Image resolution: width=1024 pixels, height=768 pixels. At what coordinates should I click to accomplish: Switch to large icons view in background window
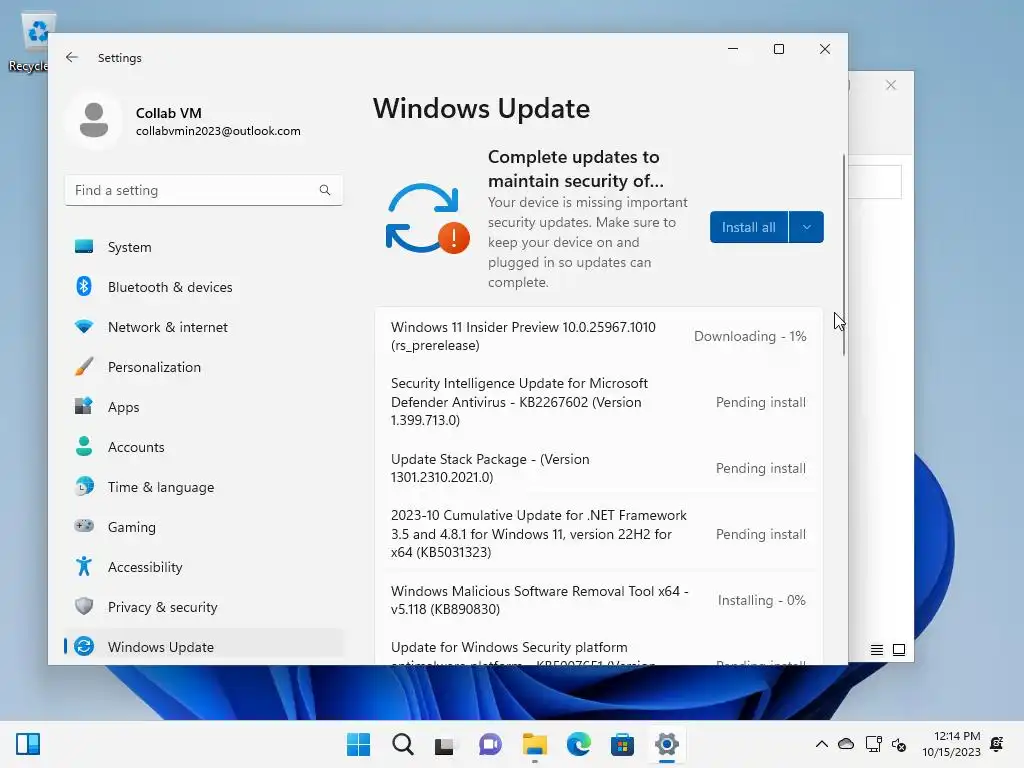pos(899,650)
